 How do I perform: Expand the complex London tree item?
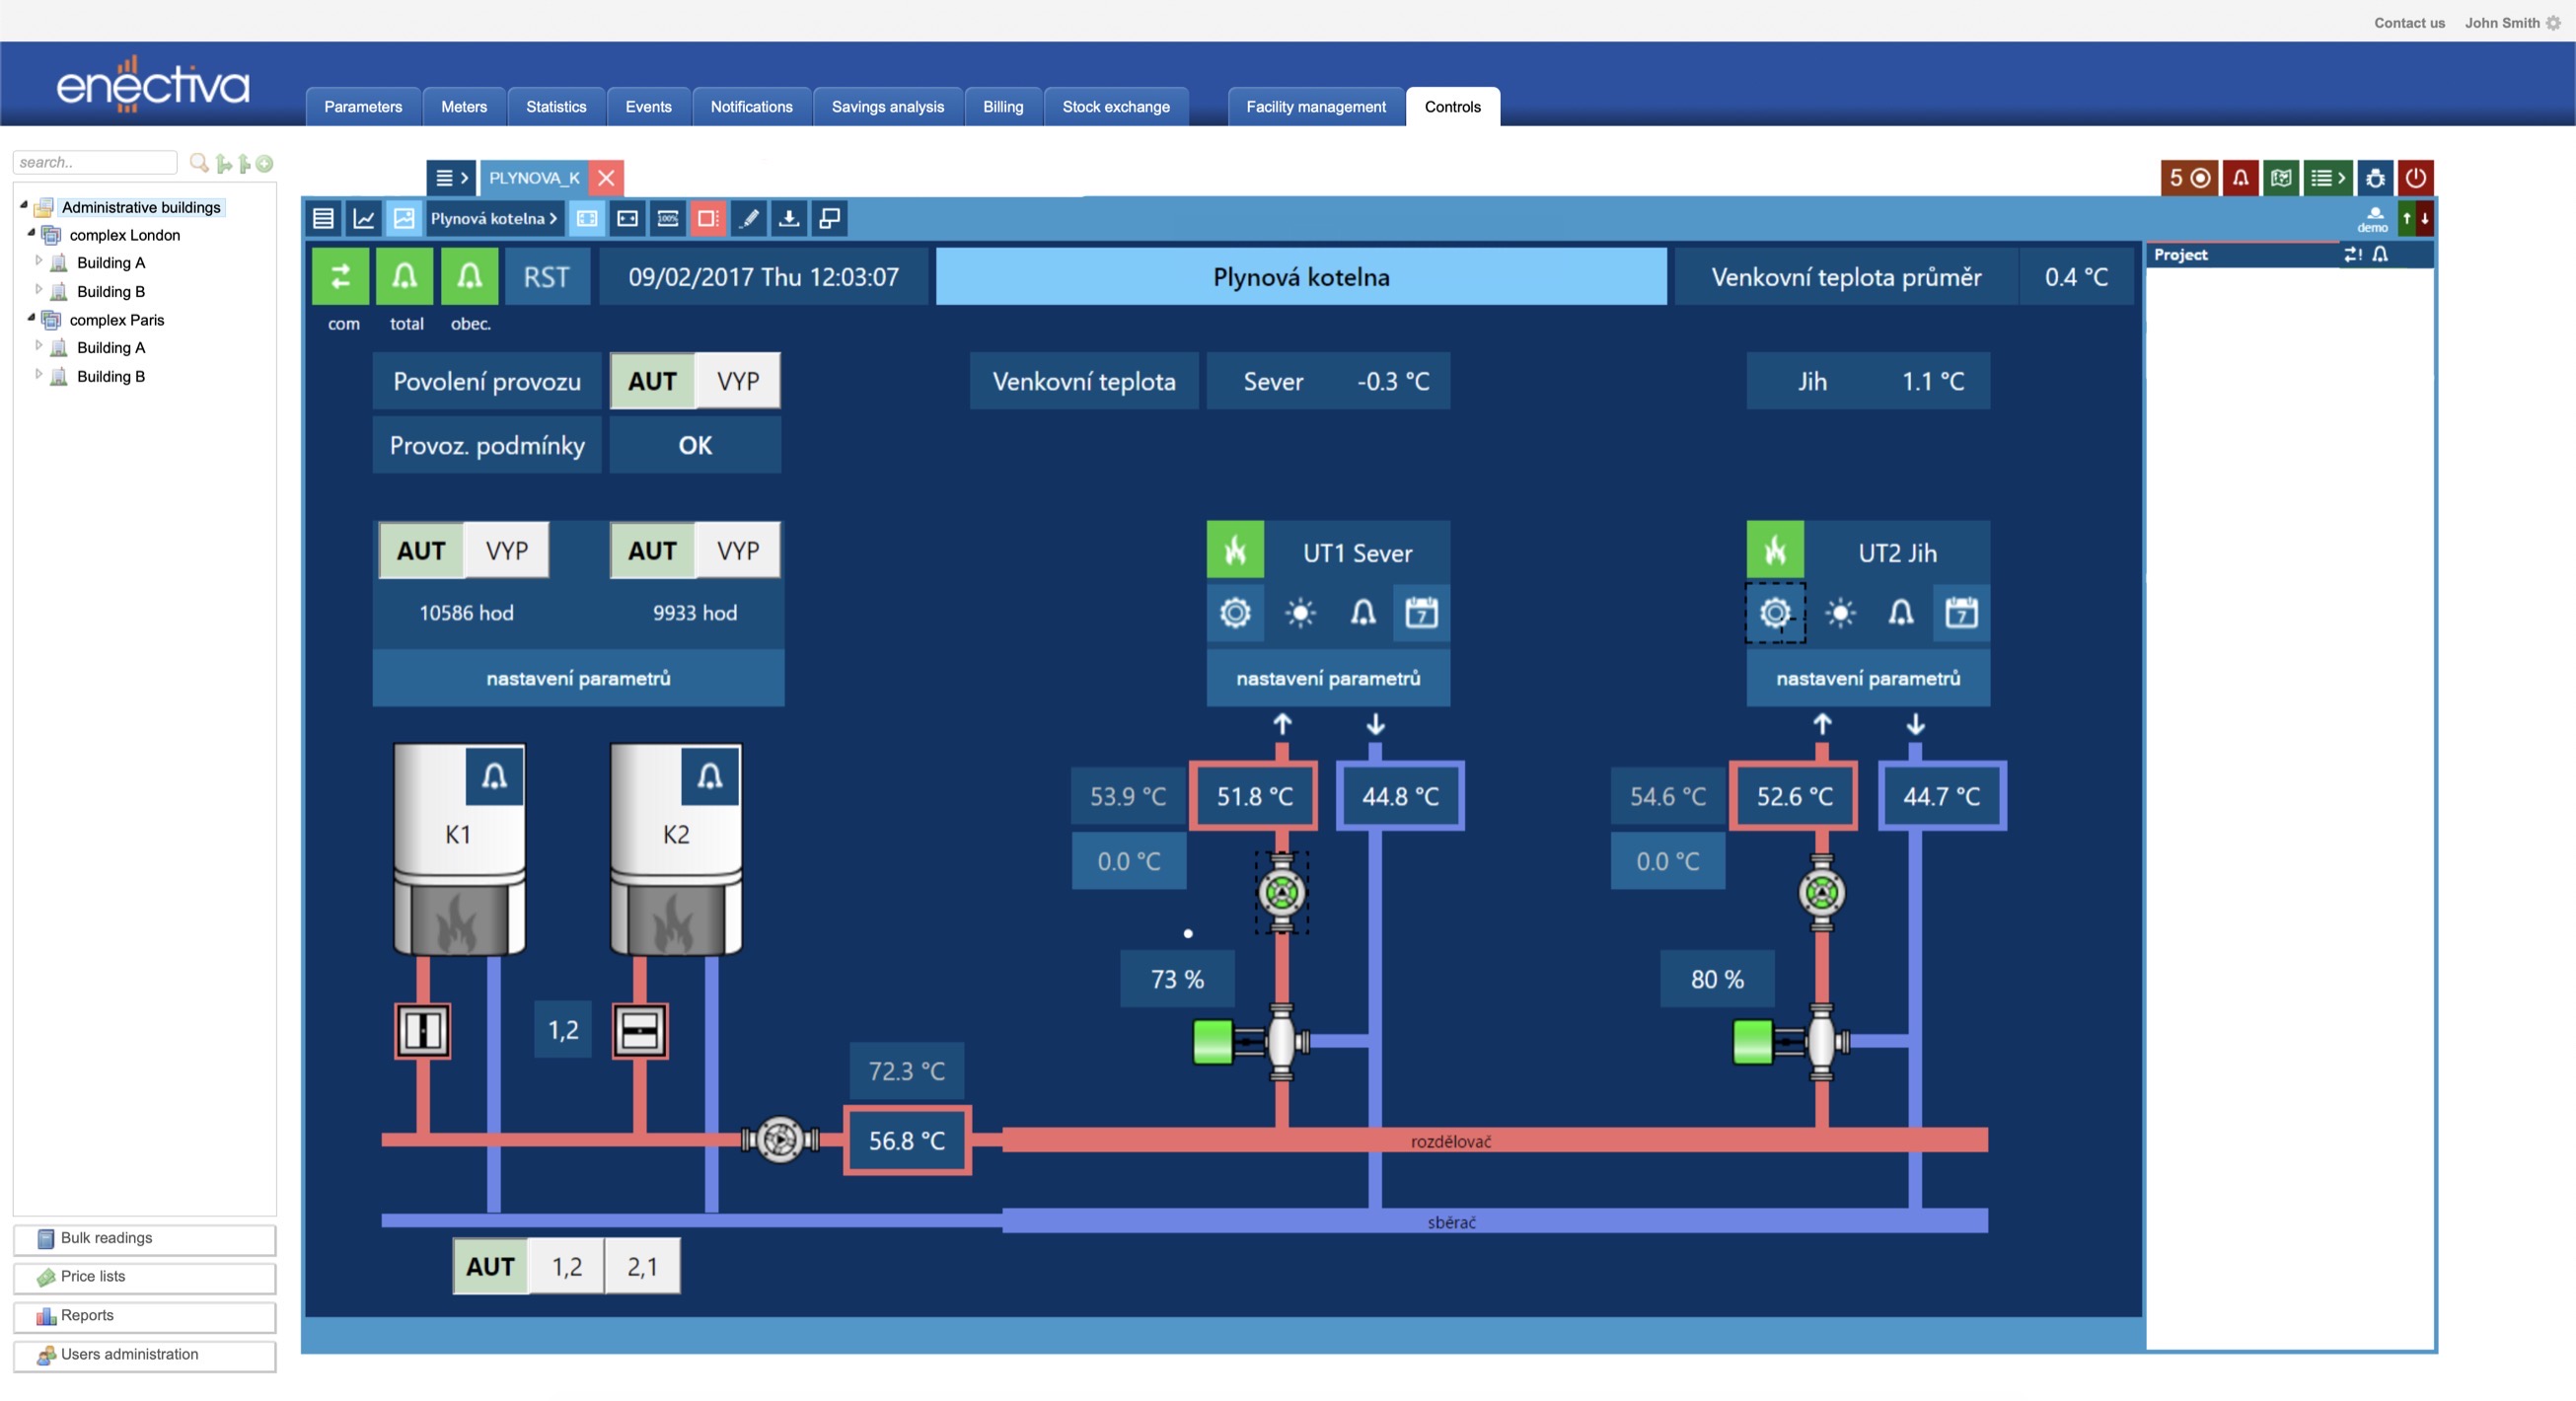[x=31, y=233]
